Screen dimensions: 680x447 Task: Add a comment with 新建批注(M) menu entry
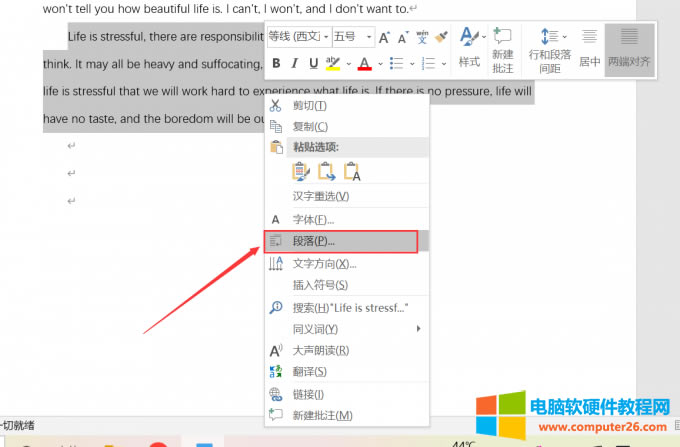346,415
